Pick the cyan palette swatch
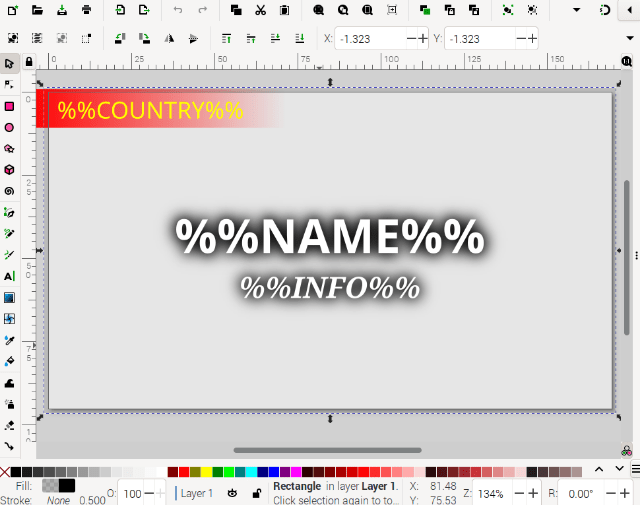The image size is (640, 505). [x=251, y=472]
